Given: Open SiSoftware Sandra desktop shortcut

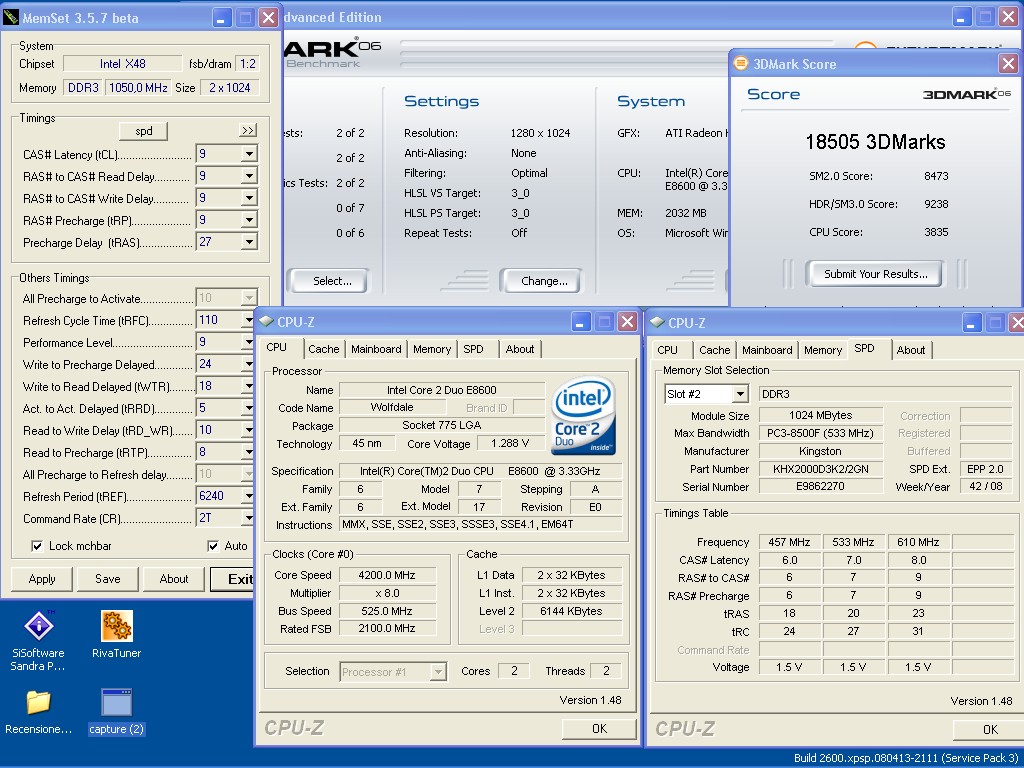Looking at the screenshot, I should [39, 641].
